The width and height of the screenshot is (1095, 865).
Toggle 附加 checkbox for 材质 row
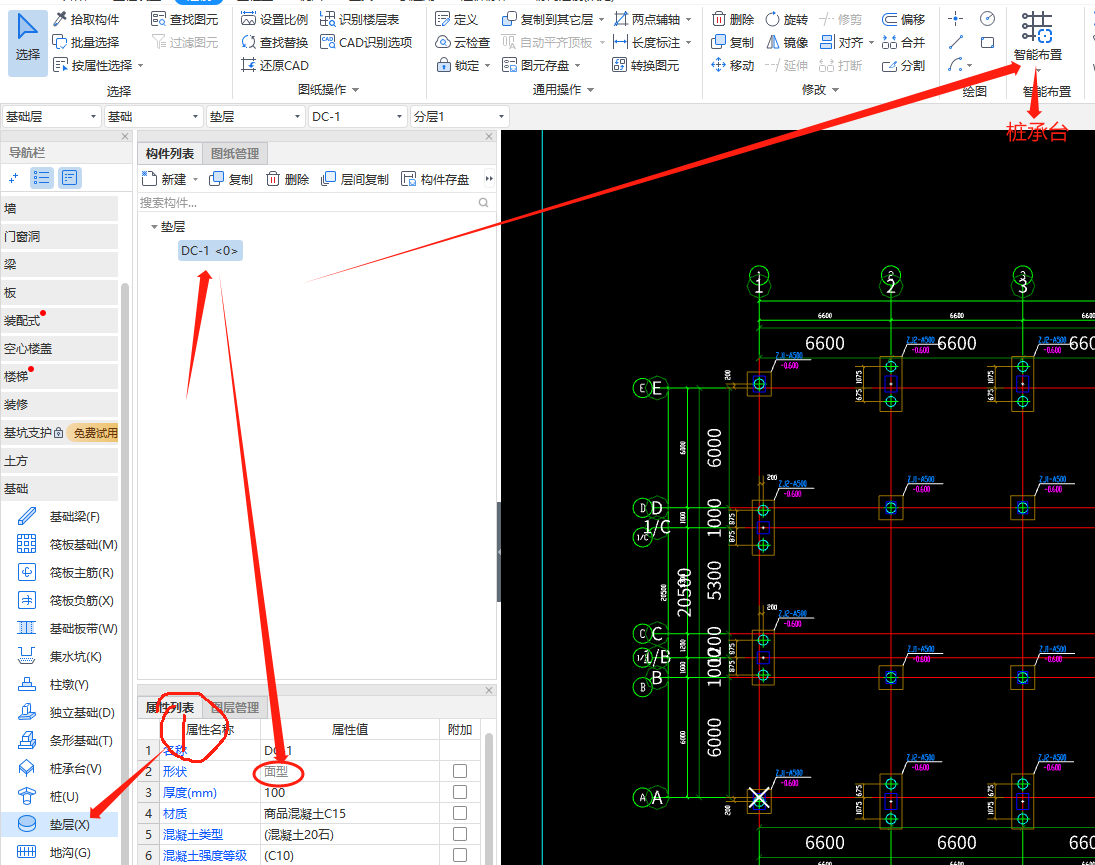[460, 813]
